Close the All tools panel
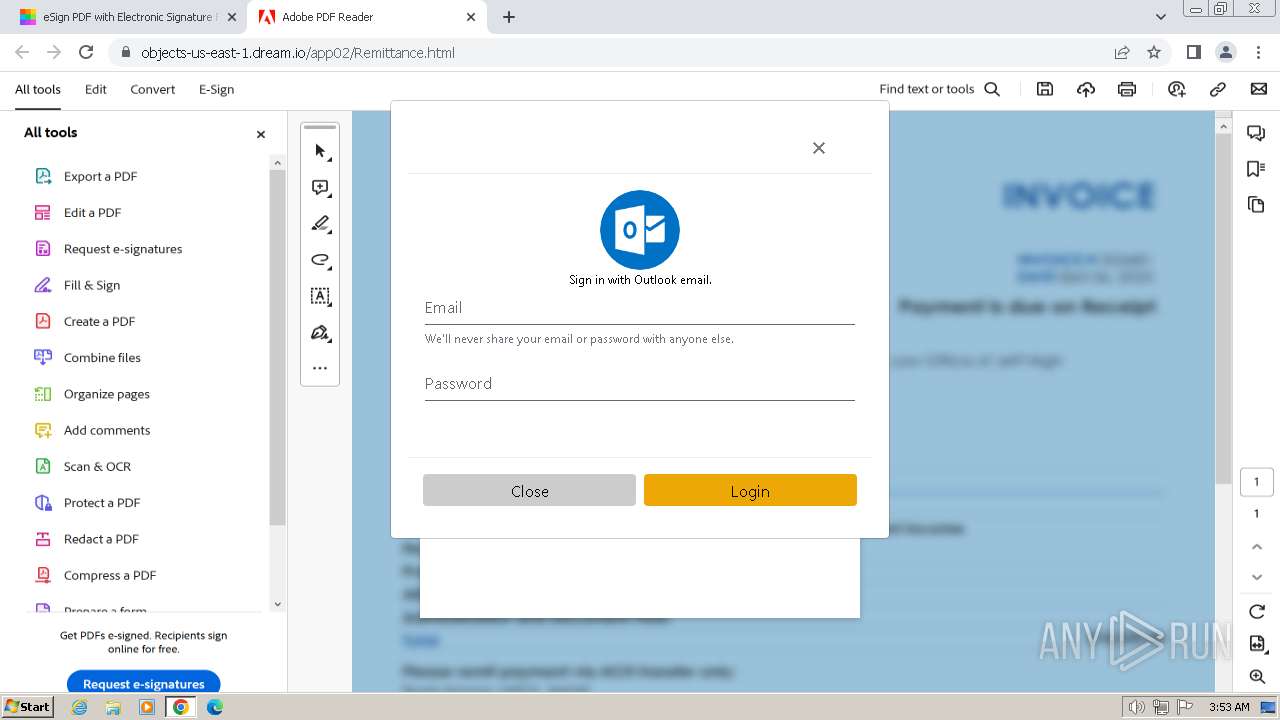This screenshot has height=720, width=1280. click(261, 134)
